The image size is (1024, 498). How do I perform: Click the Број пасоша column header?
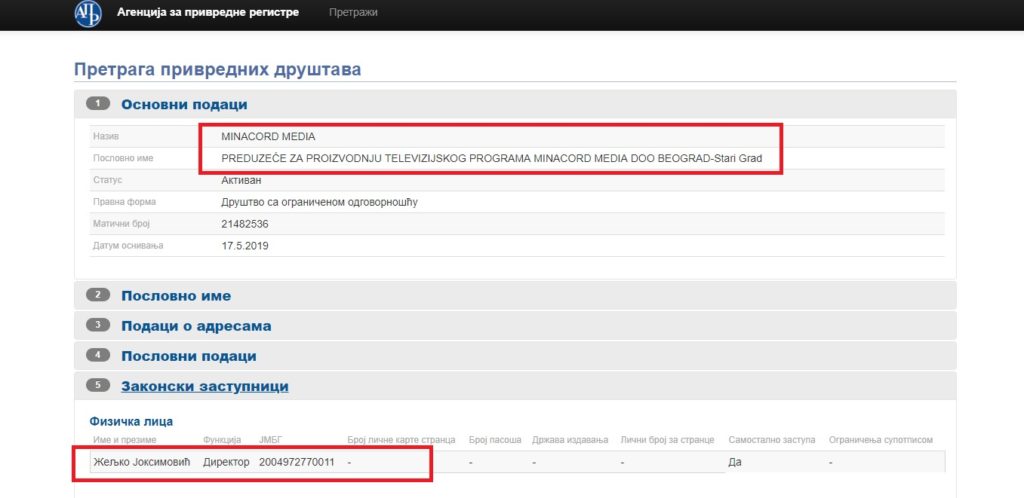[495, 441]
